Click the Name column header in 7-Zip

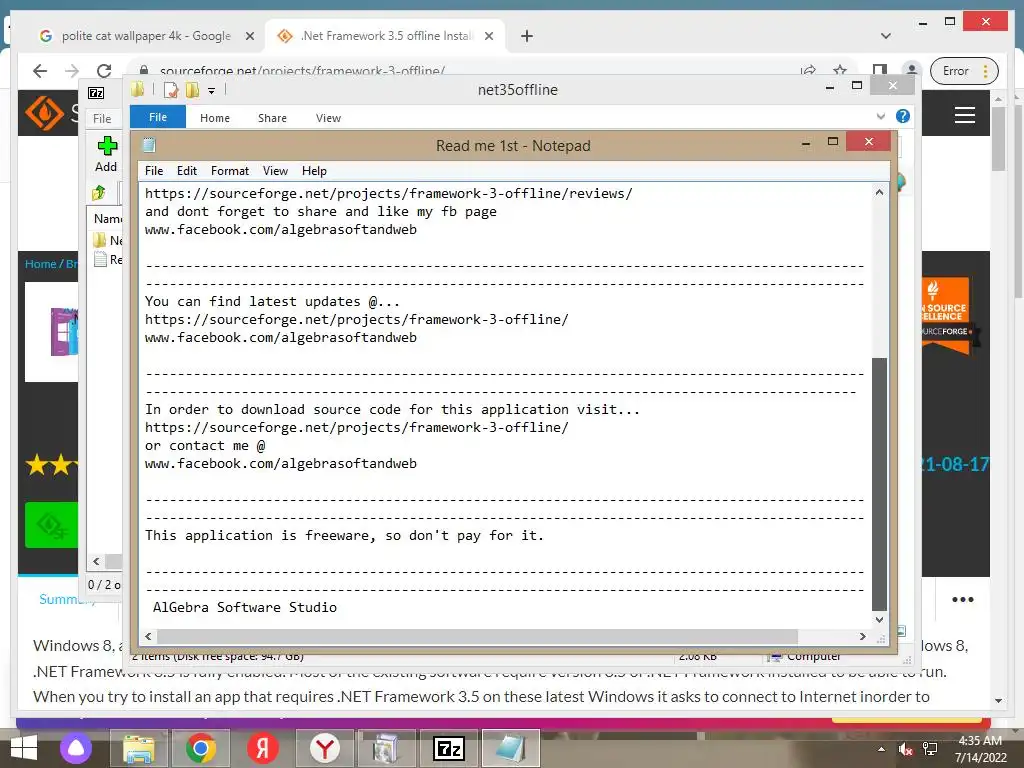(x=106, y=218)
